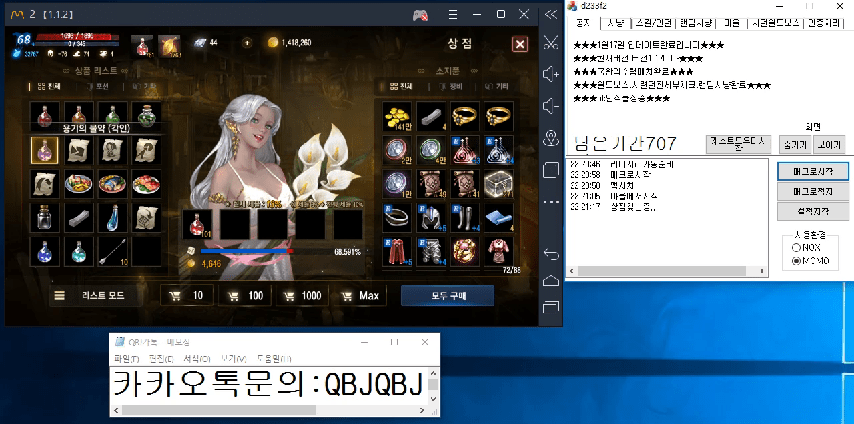Viewport: 854px width, 424px height.
Task: Open the emulator hamburger menu in title bar
Action: coord(453,15)
